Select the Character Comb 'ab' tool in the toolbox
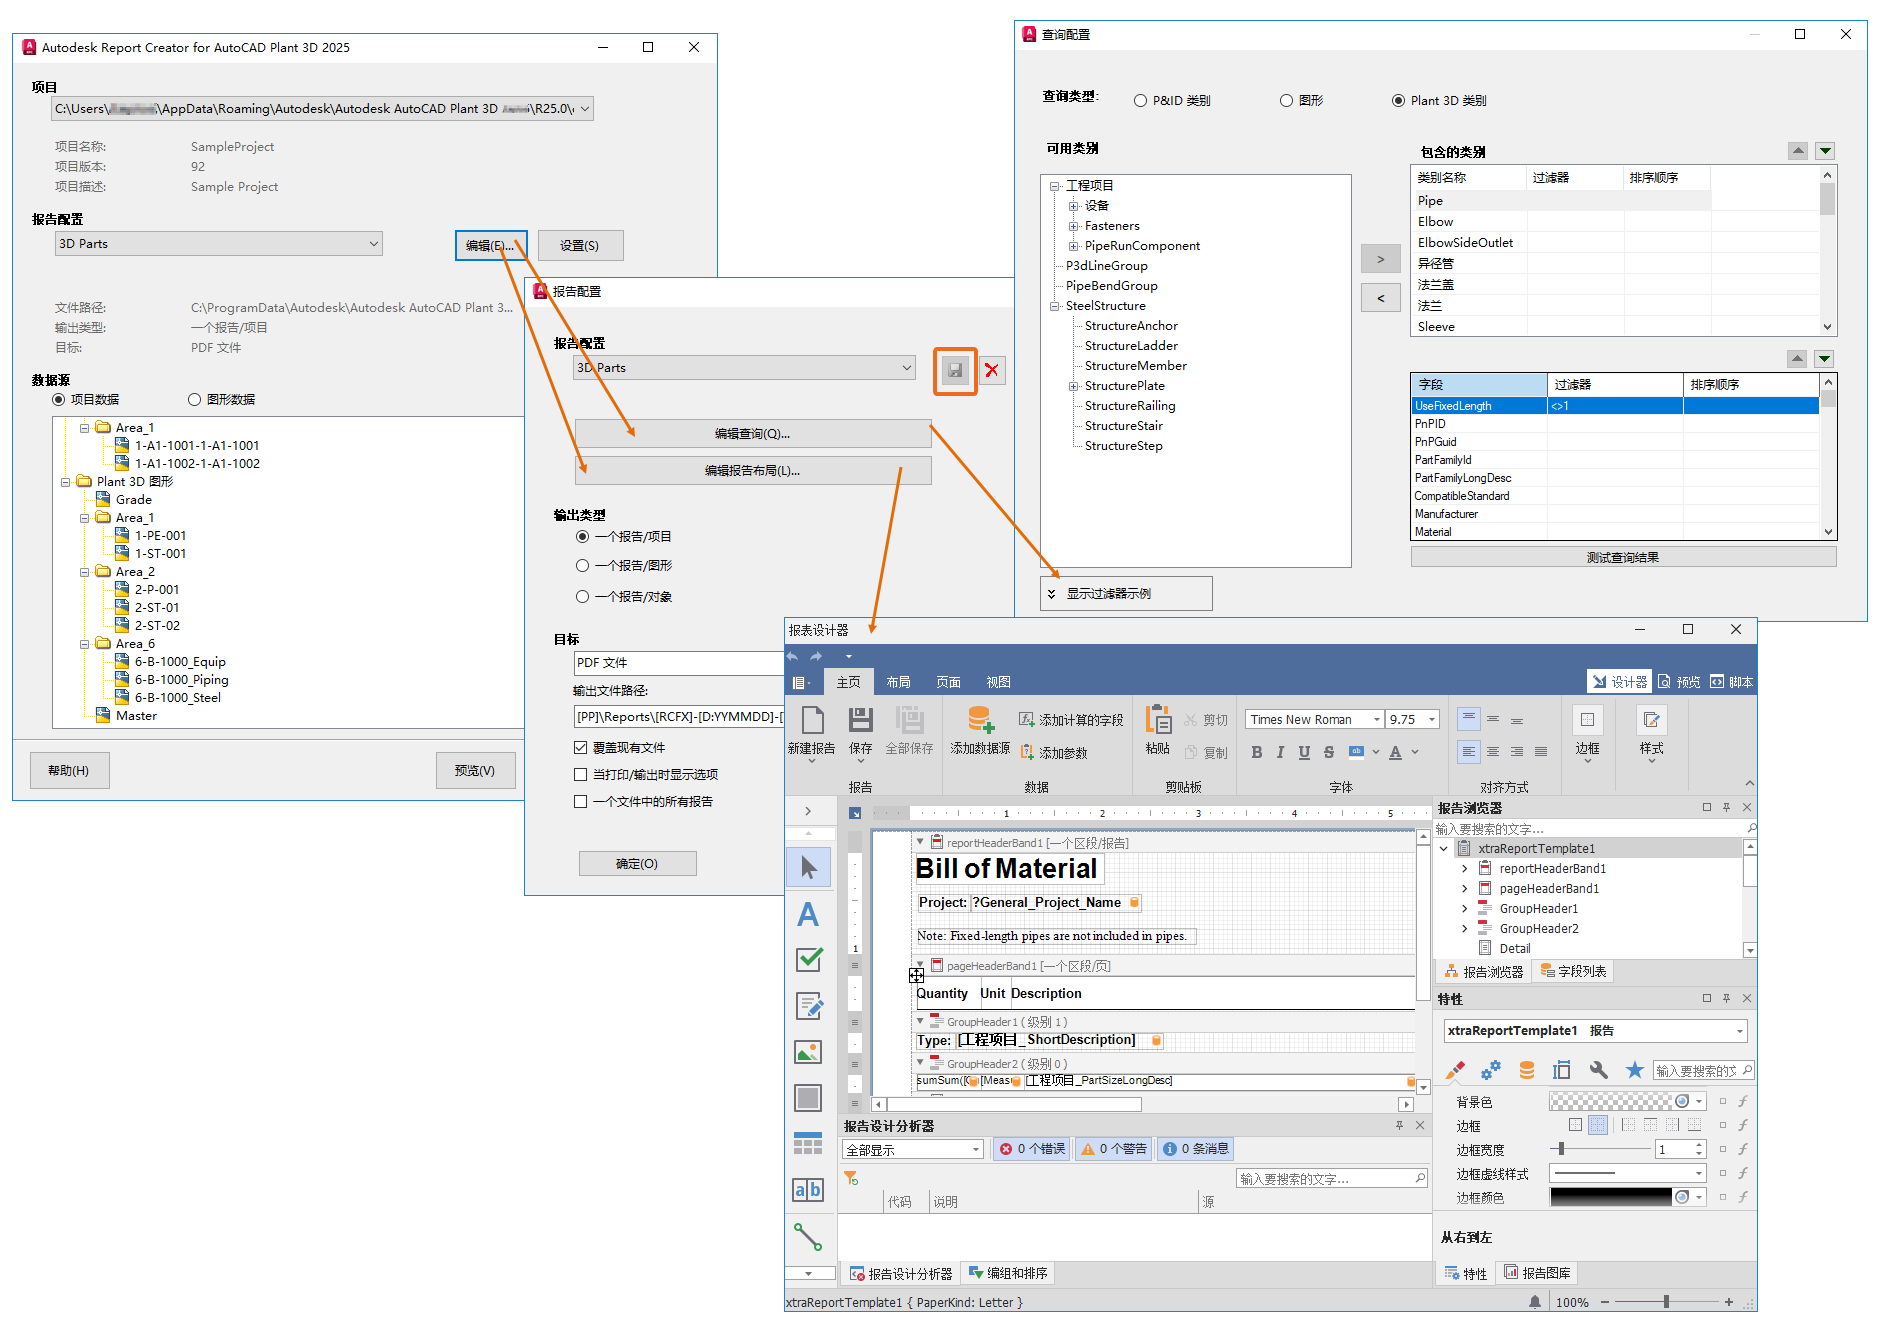The height and width of the screenshot is (1334, 1892). click(808, 1190)
